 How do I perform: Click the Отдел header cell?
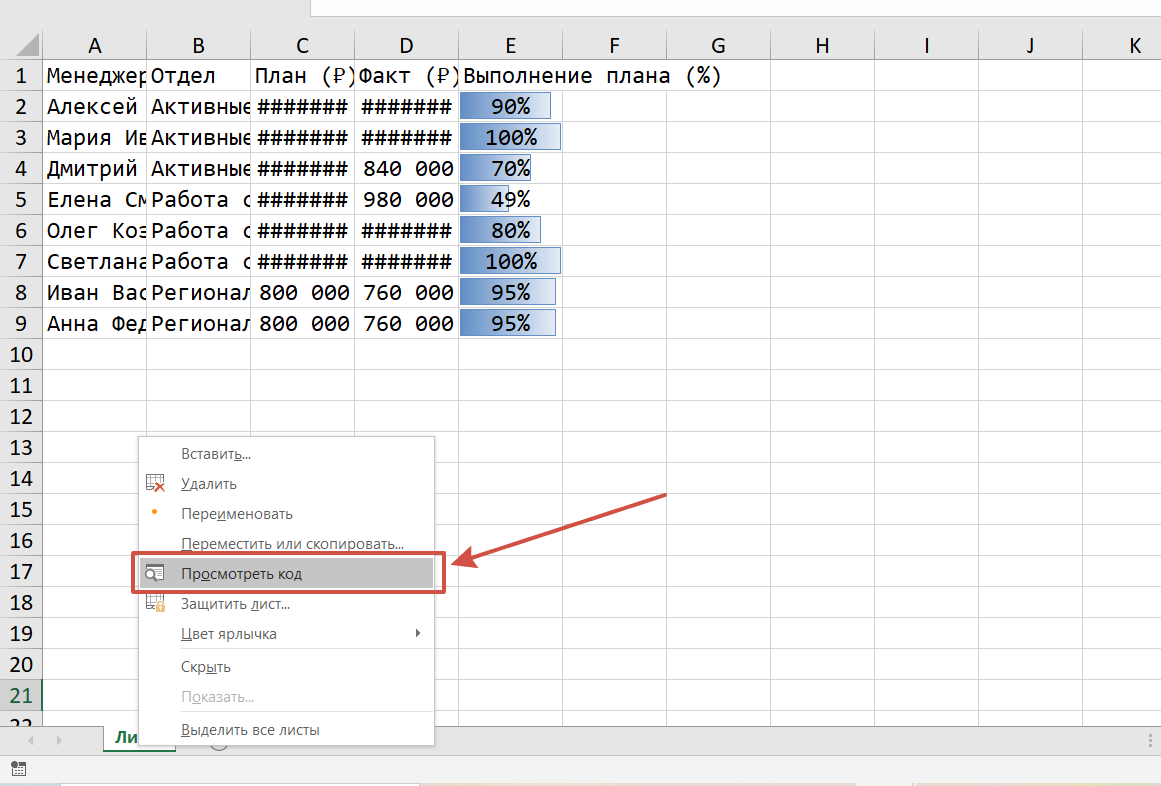point(198,75)
